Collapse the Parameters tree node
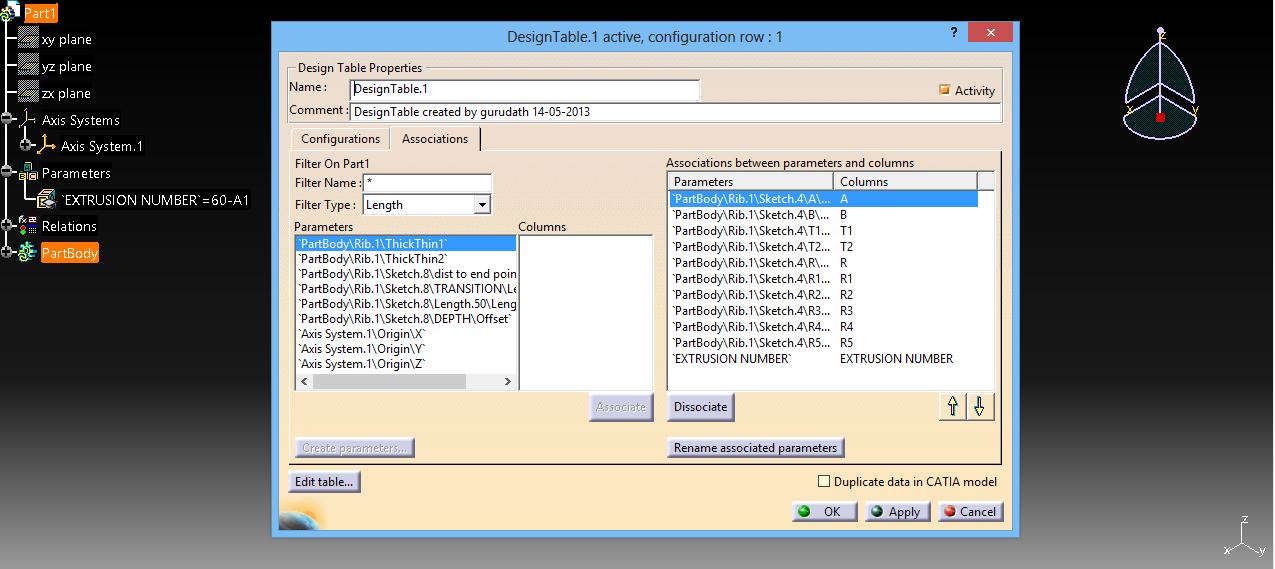 click(x=8, y=173)
